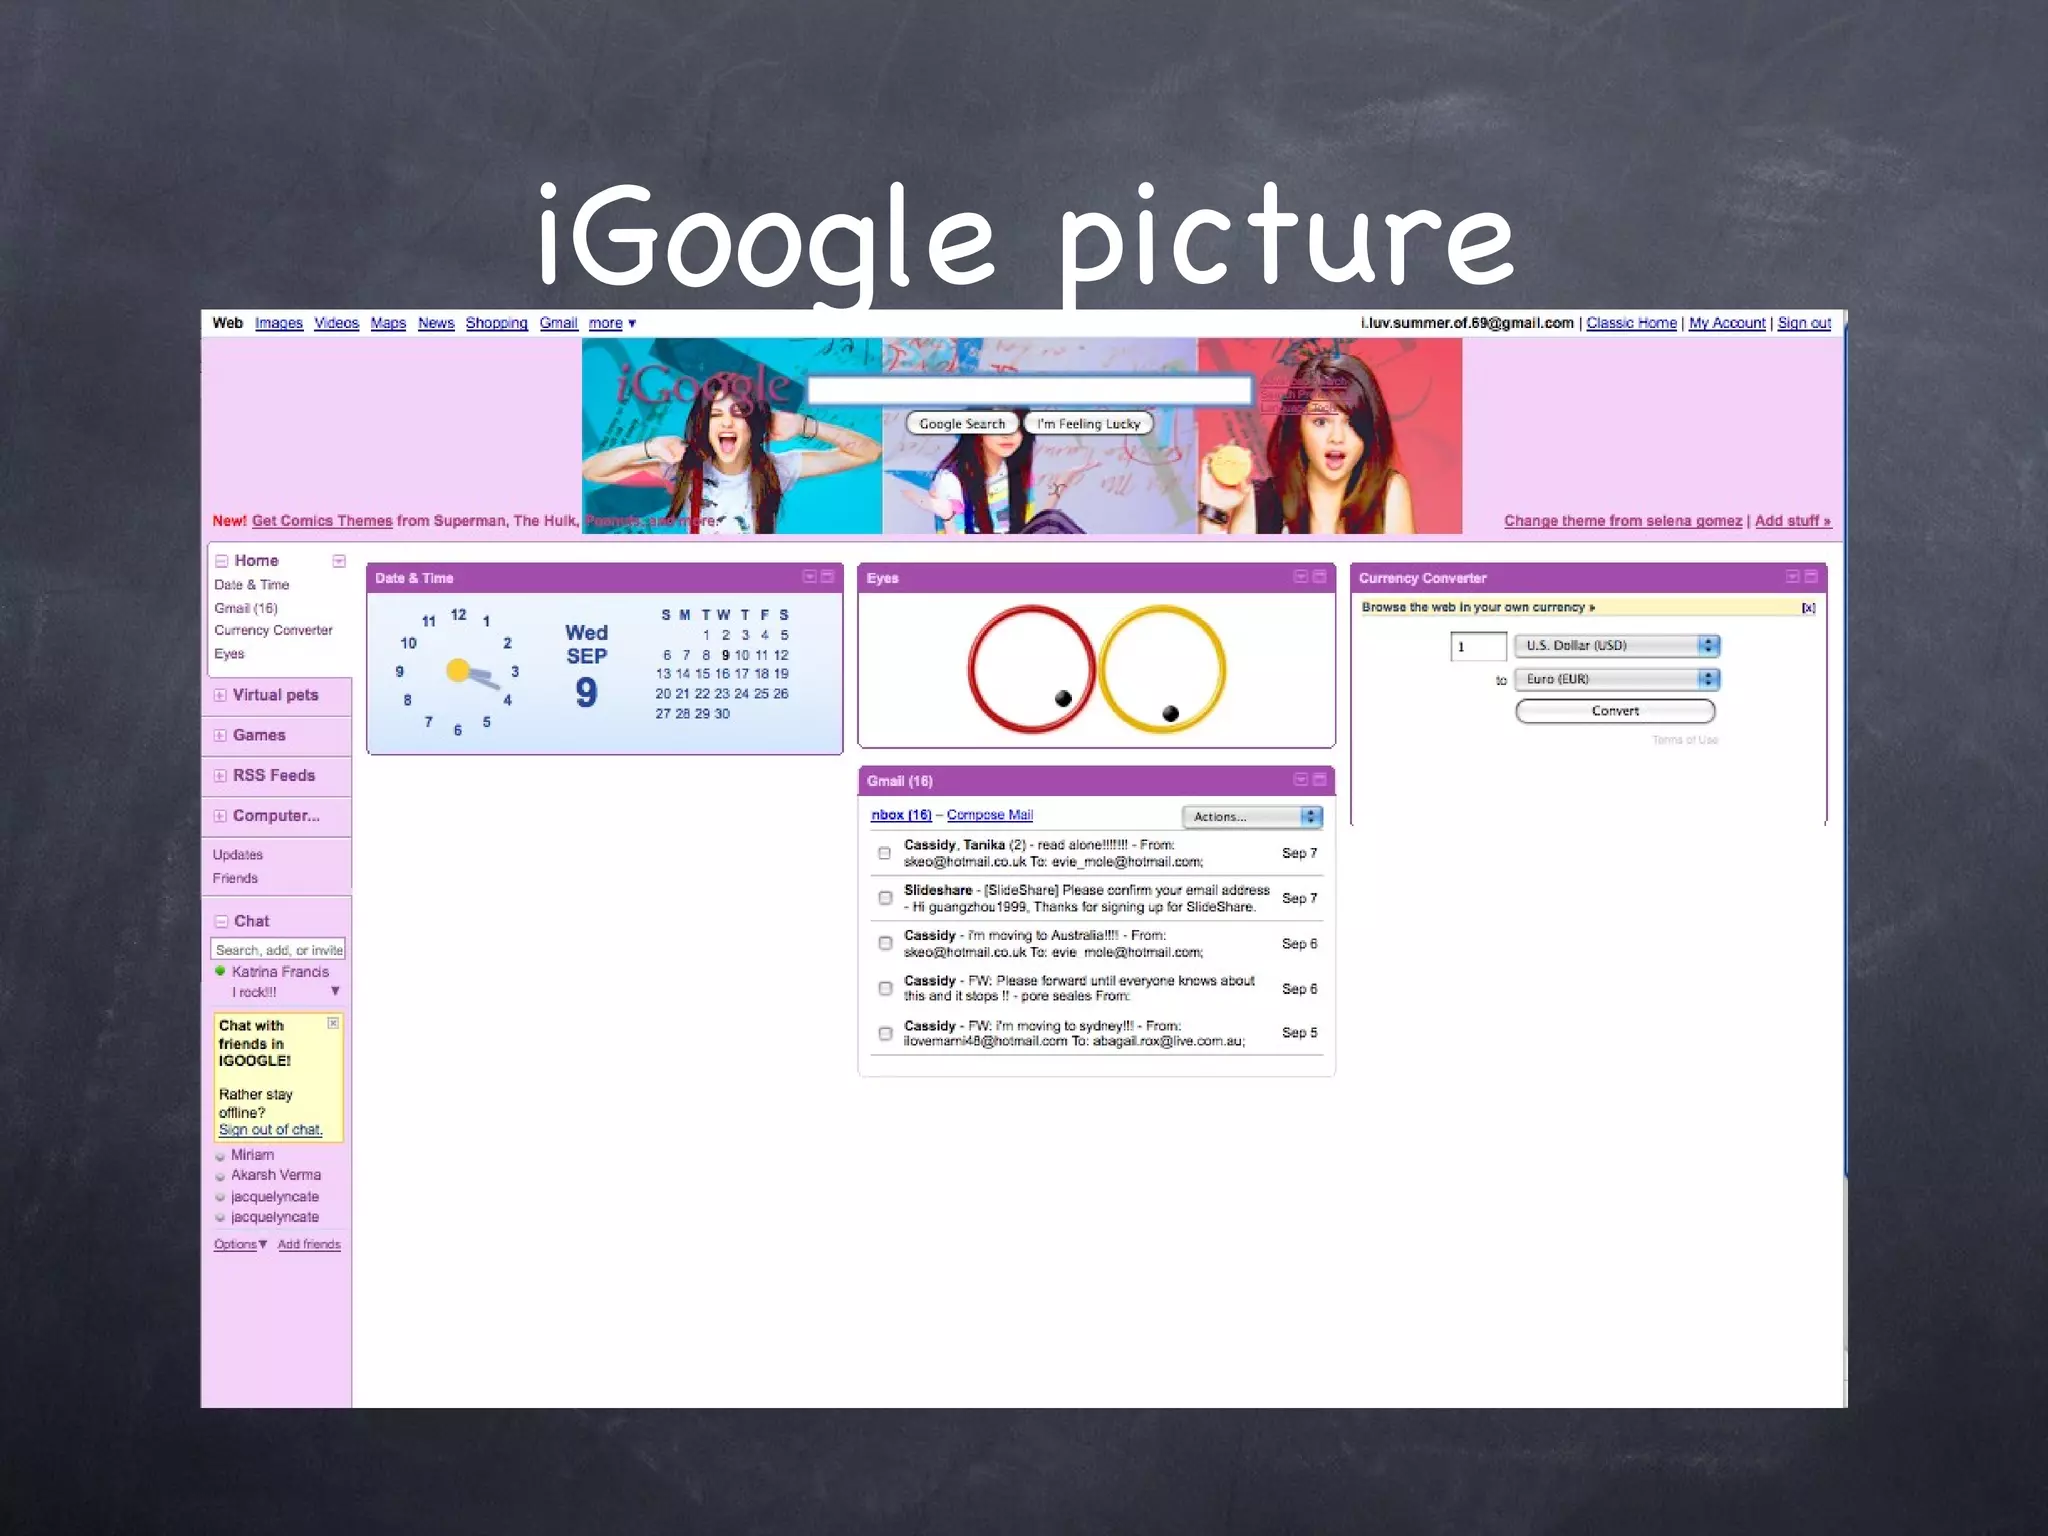Focus the chat Search, add, or invite field
This screenshot has height=1536, width=2048.
tap(278, 950)
